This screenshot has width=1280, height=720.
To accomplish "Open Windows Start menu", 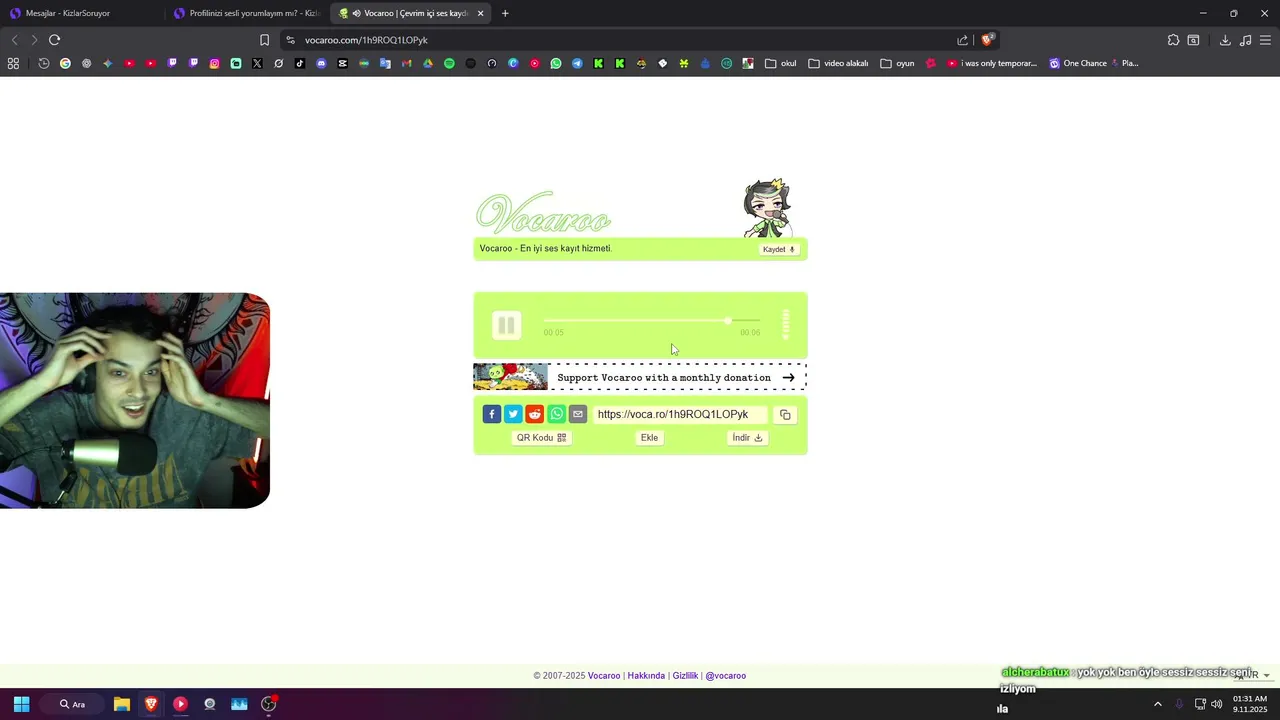I will tap(21, 704).
